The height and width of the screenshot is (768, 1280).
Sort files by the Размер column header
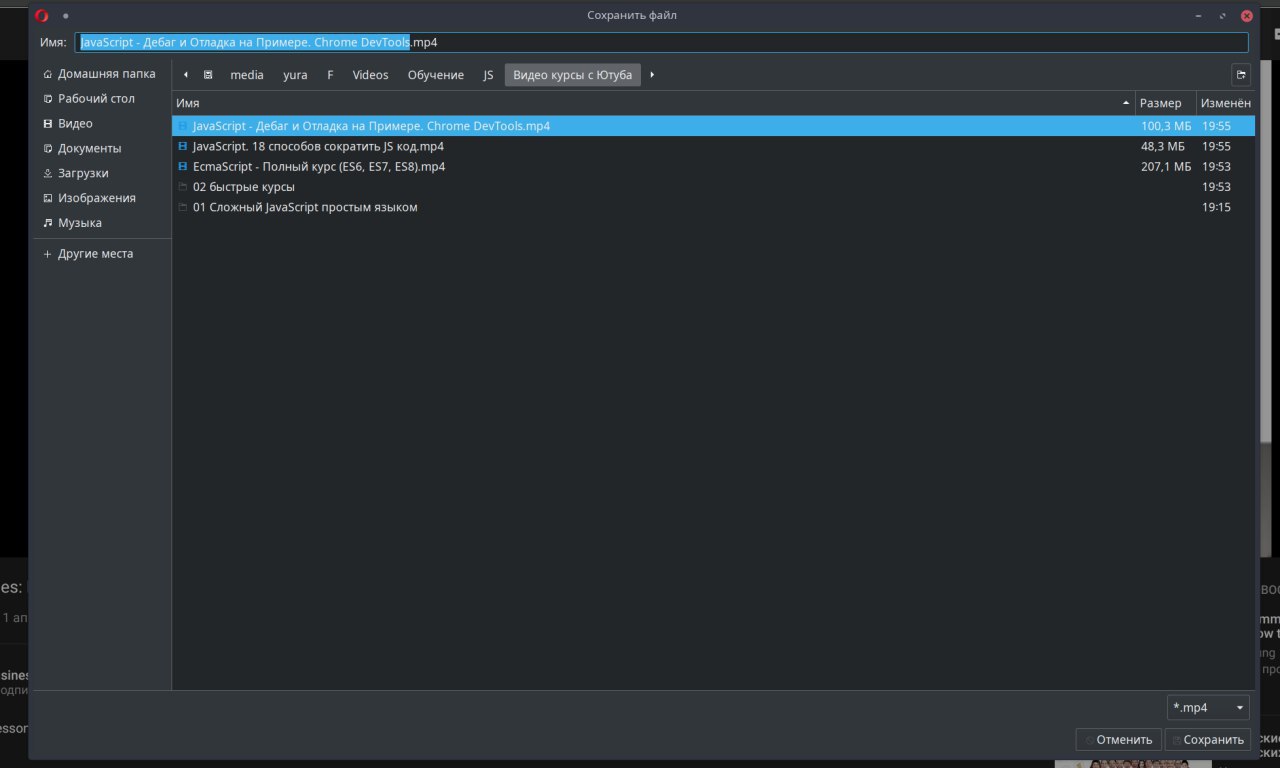point(1165,103)
